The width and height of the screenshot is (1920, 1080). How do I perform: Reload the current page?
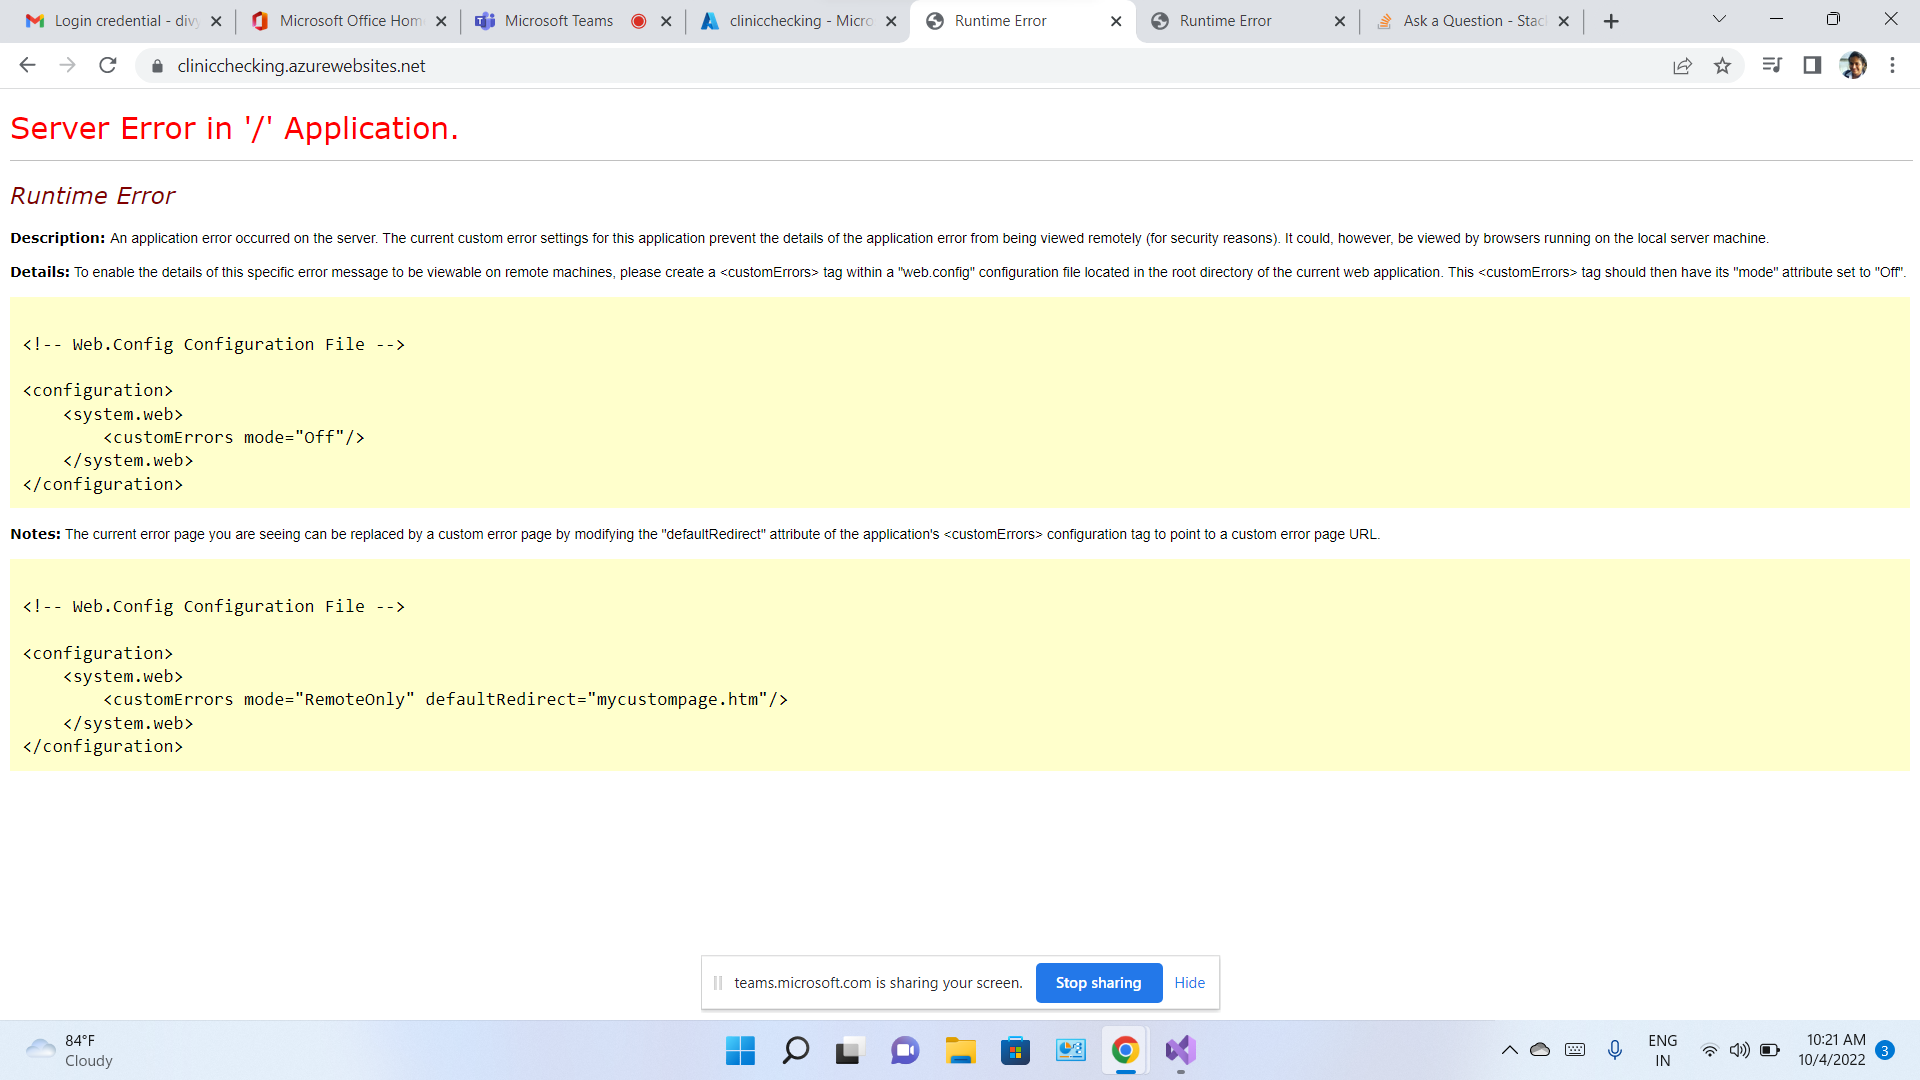point(108,66)
